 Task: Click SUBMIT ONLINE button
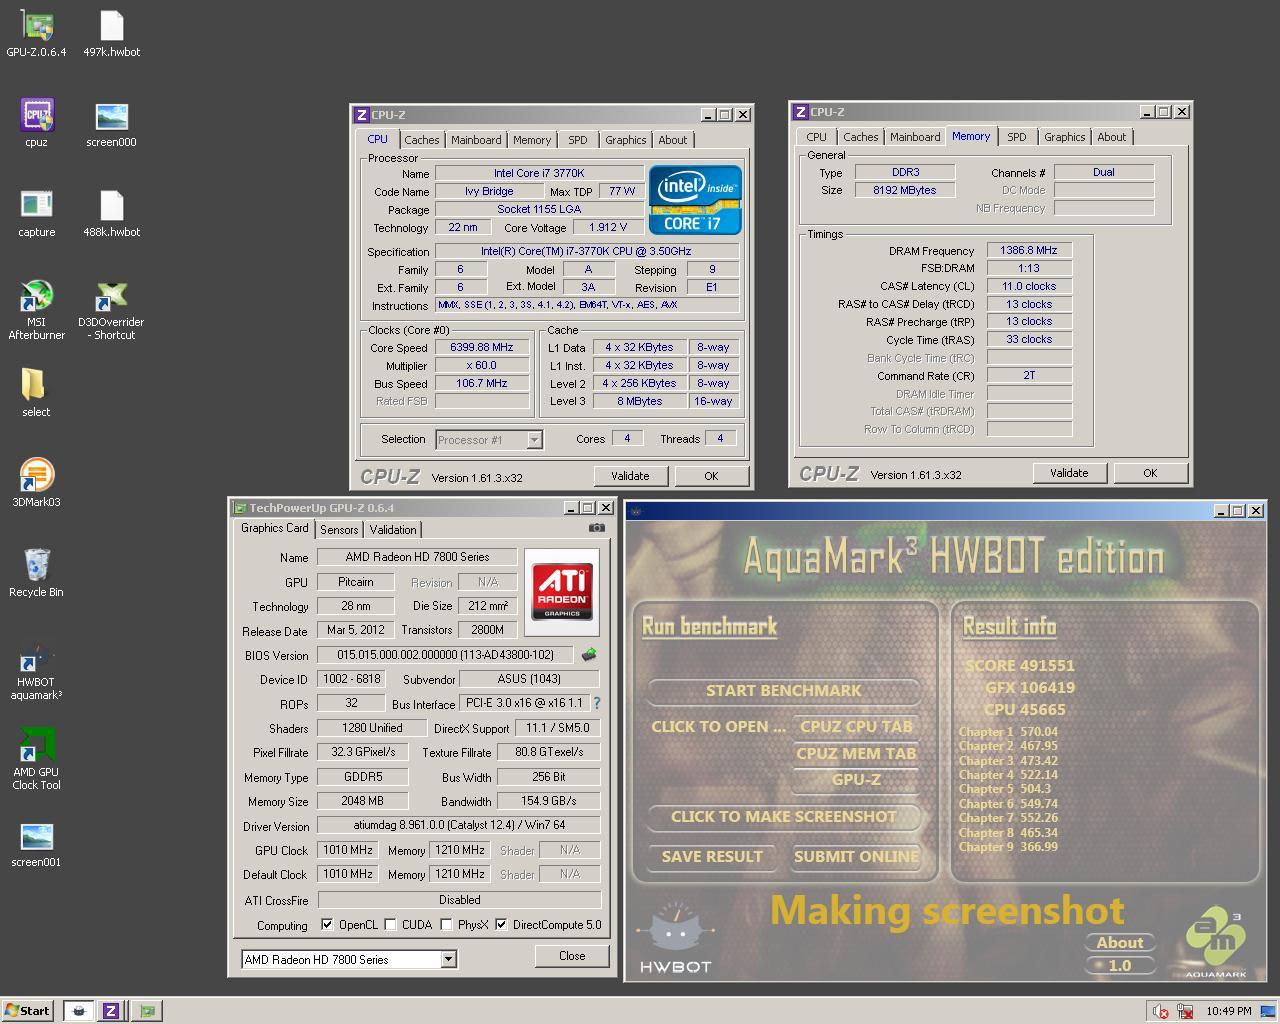(856, 857)
